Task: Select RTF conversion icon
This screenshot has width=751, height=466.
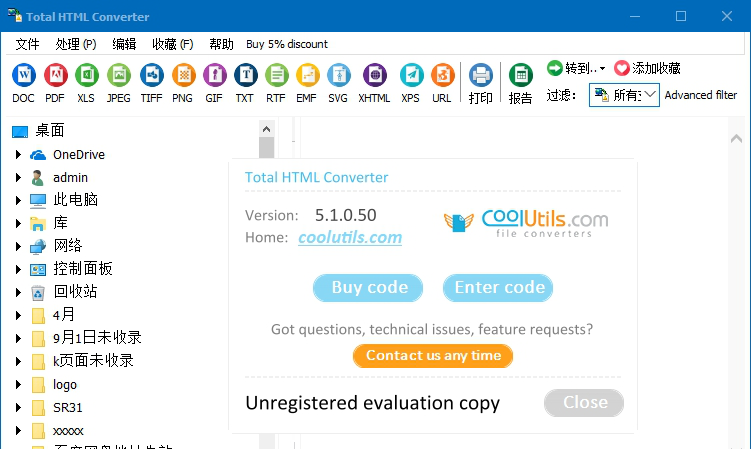Action: (x=277, y=75)
